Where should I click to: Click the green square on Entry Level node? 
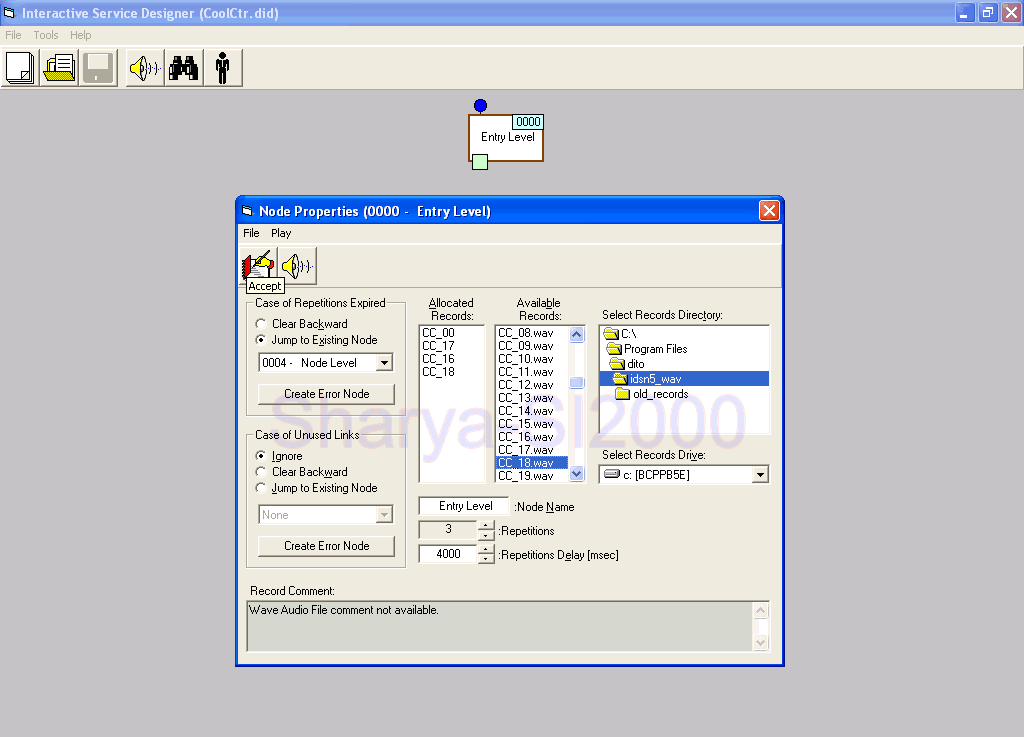pyautogui.click(x=480, y=162)
